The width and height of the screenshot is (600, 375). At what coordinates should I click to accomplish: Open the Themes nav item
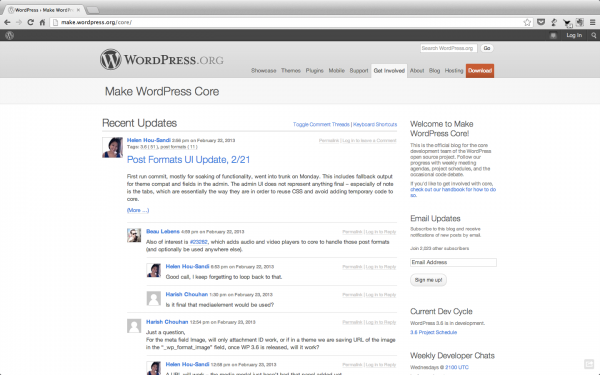291,70
